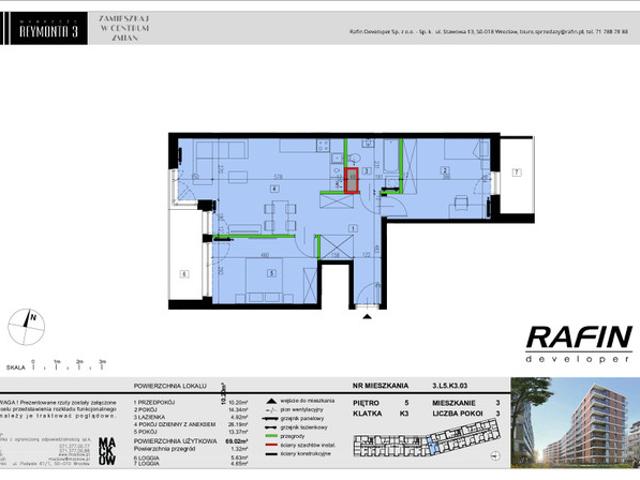Click the apartment number 3.L5.K3.03

pyautogui.click(x=450, y=386)
